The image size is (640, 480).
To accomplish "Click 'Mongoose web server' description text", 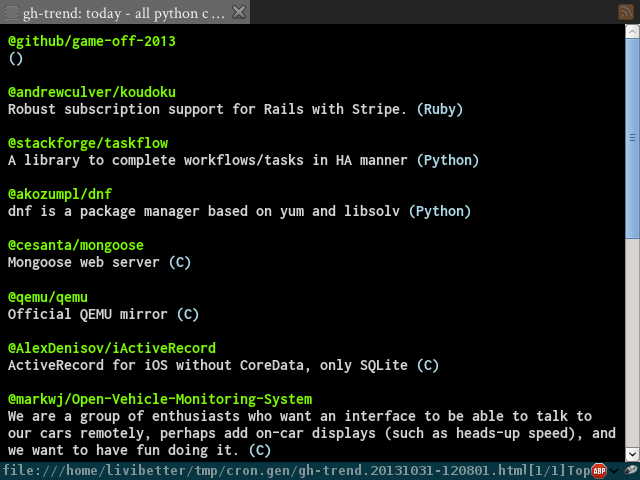I will (84, 262).
